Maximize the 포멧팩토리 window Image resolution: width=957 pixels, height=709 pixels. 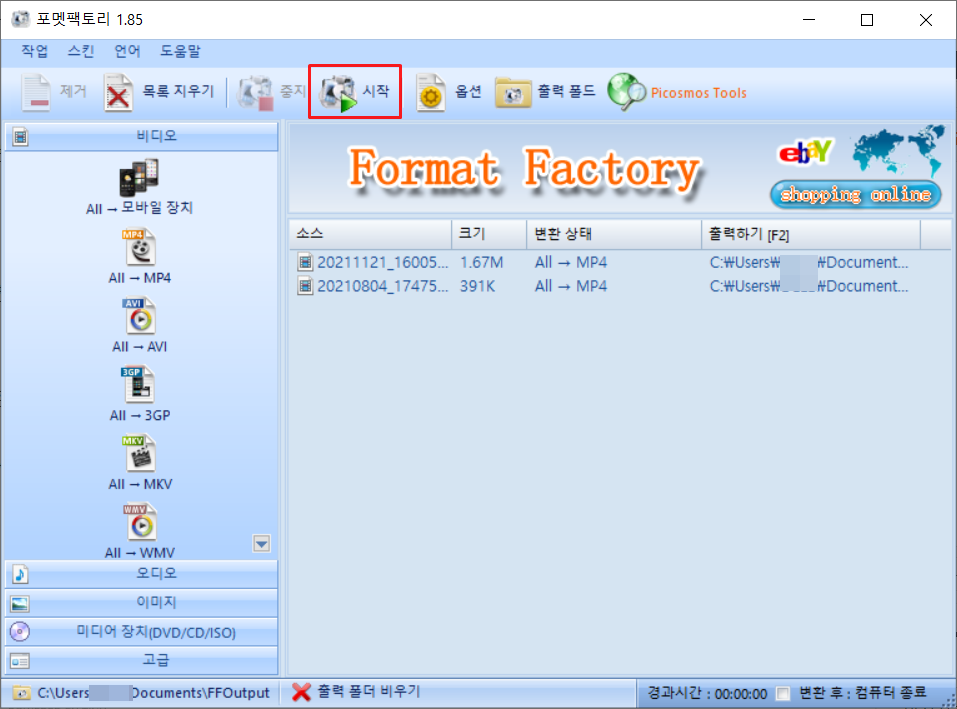[867, 20]
